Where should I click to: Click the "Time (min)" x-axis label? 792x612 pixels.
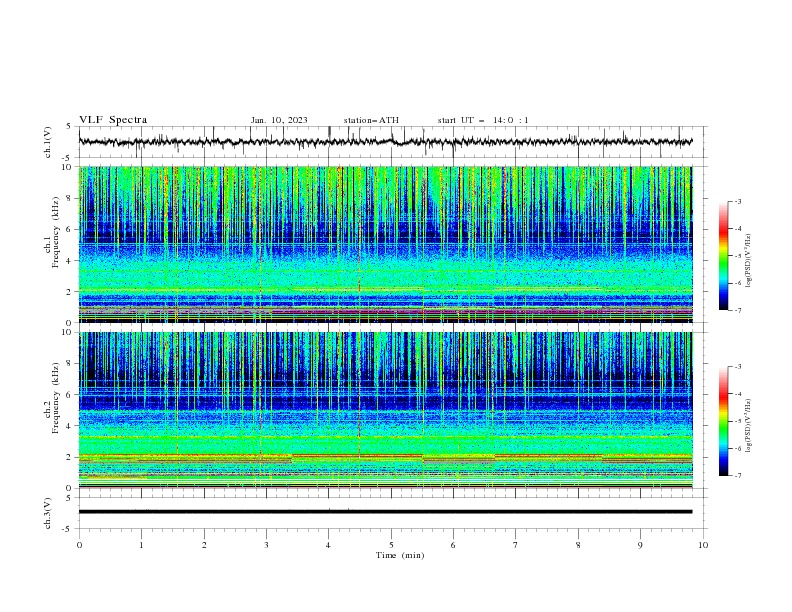coord(400,555)
